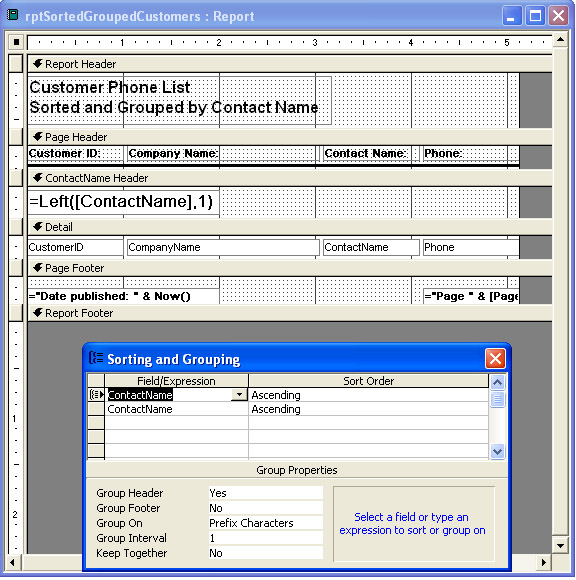Click row selector of second ContactName row

click(96, 409)
